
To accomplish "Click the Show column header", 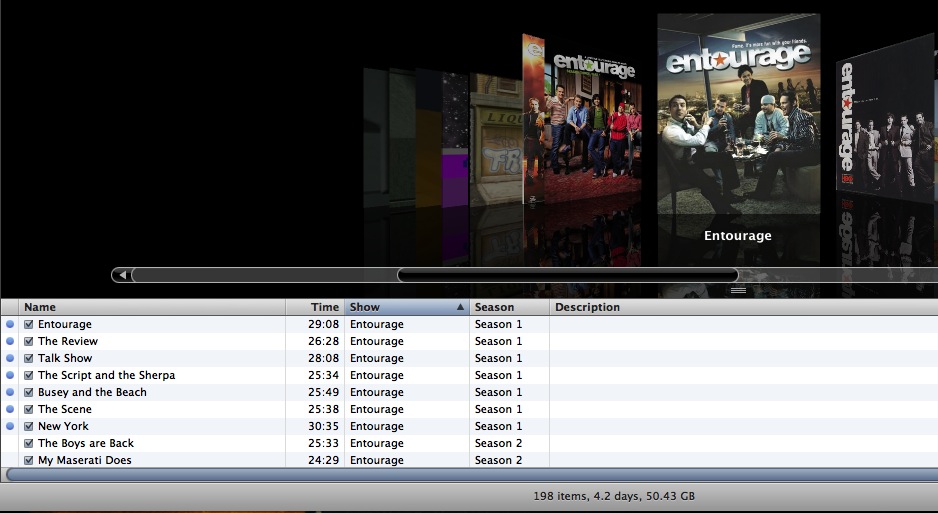I will click(407, 307).
